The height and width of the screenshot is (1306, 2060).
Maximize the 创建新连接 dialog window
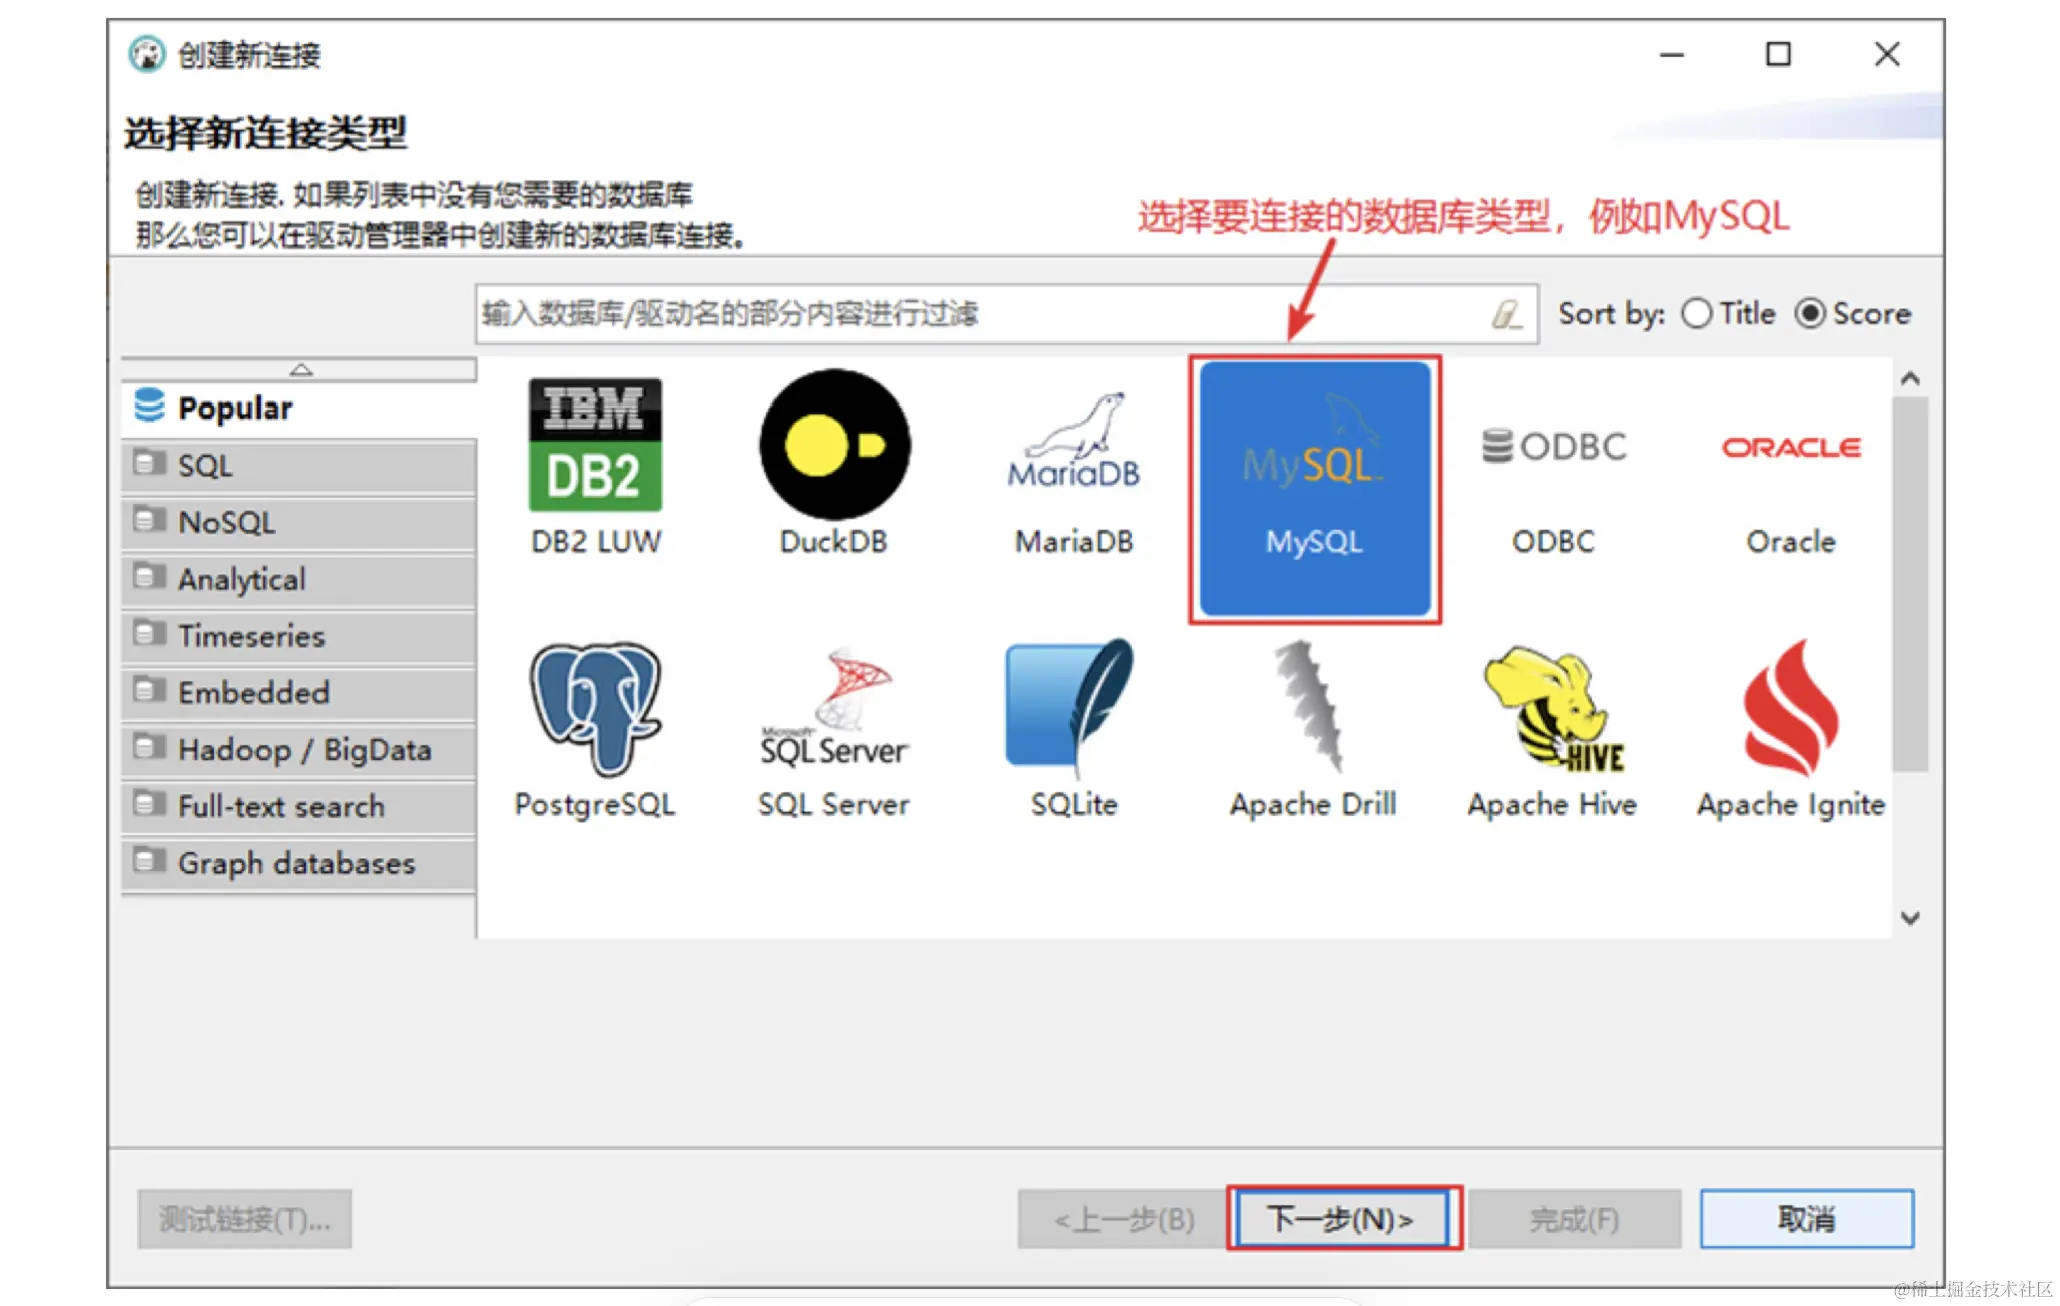click(1778, 54)
